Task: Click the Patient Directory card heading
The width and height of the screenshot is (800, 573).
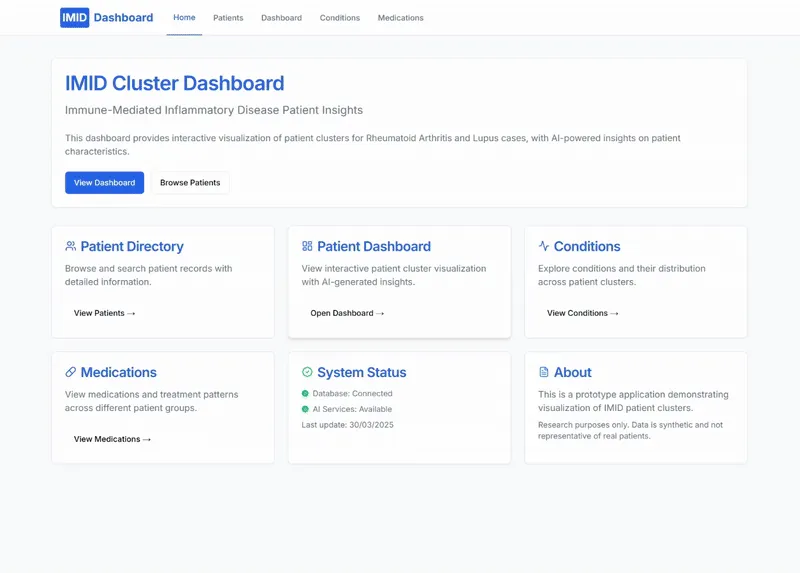Action: 132,246
